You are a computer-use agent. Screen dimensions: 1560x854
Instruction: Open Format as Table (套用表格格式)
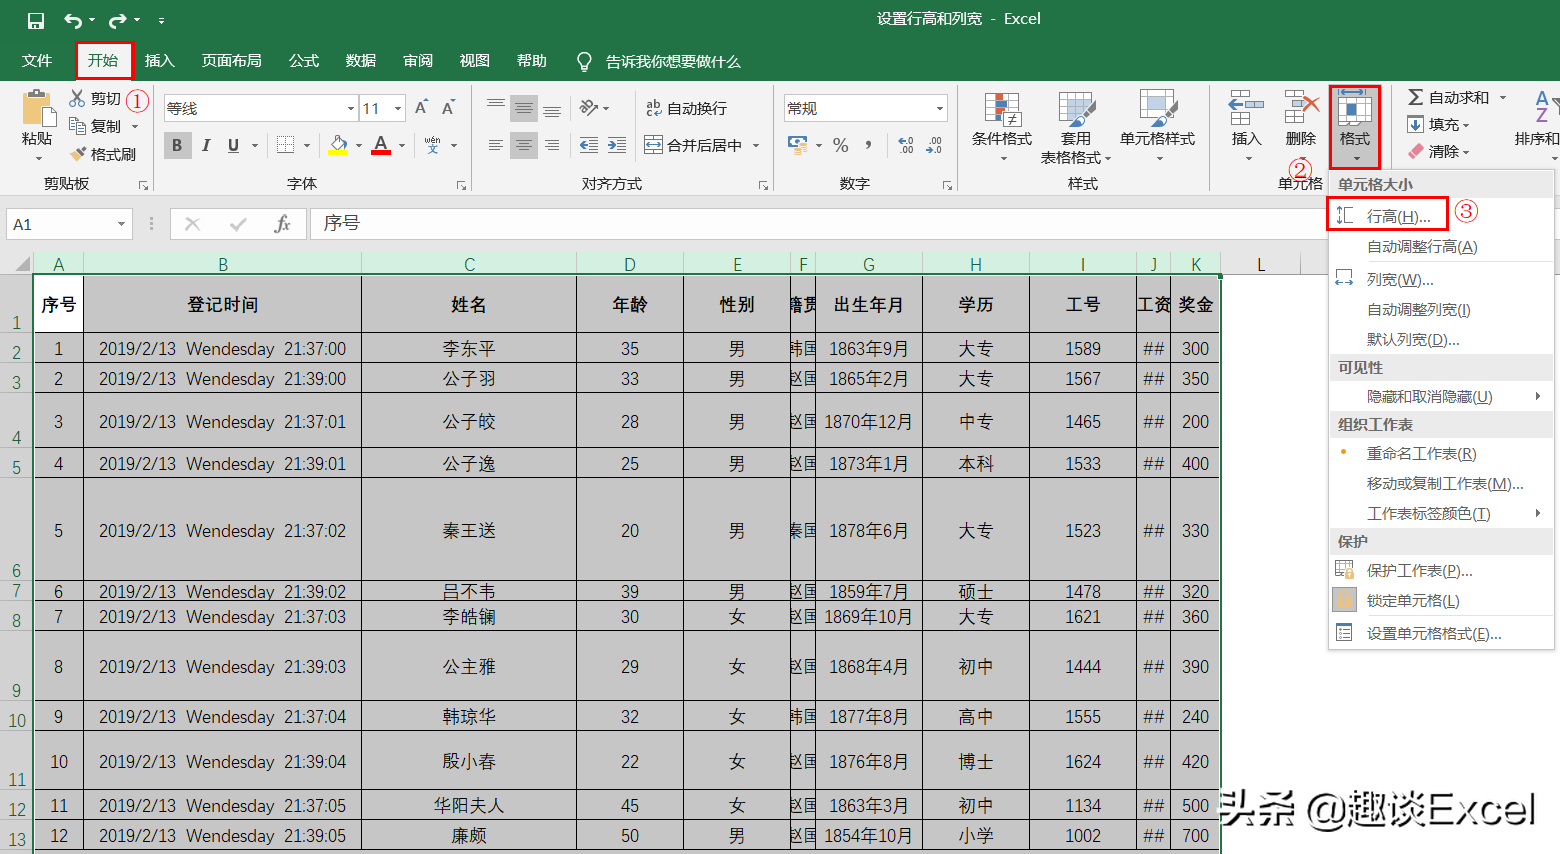click(x=1076, y=127)
